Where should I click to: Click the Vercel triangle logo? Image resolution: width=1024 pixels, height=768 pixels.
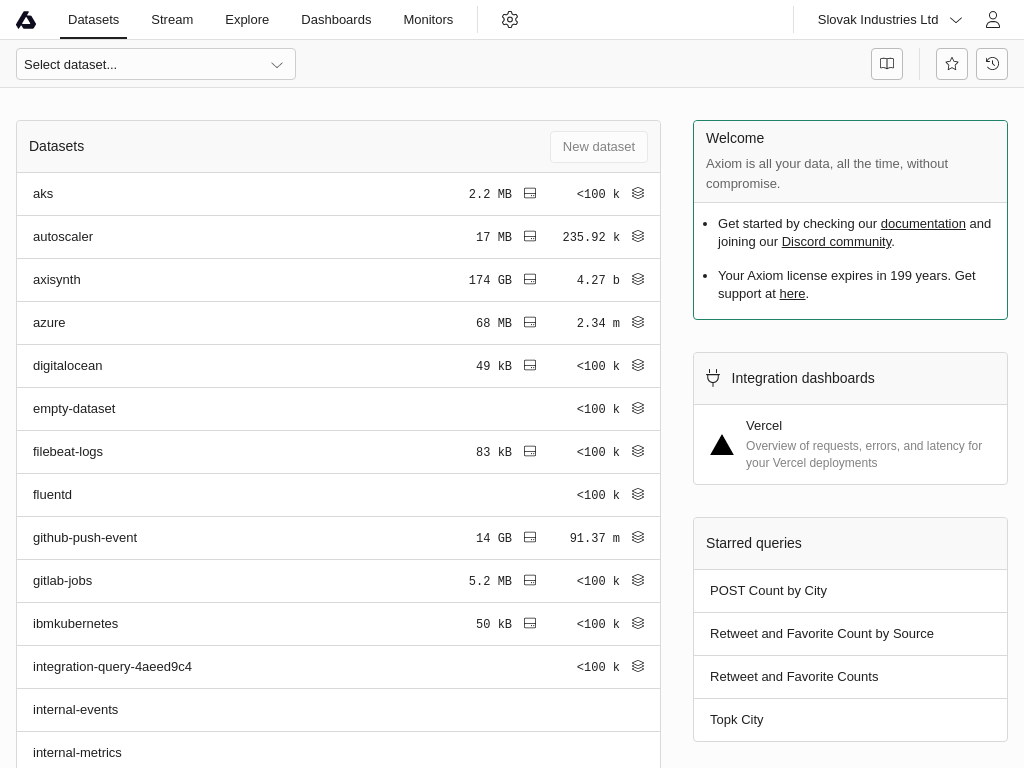[722, 445]
